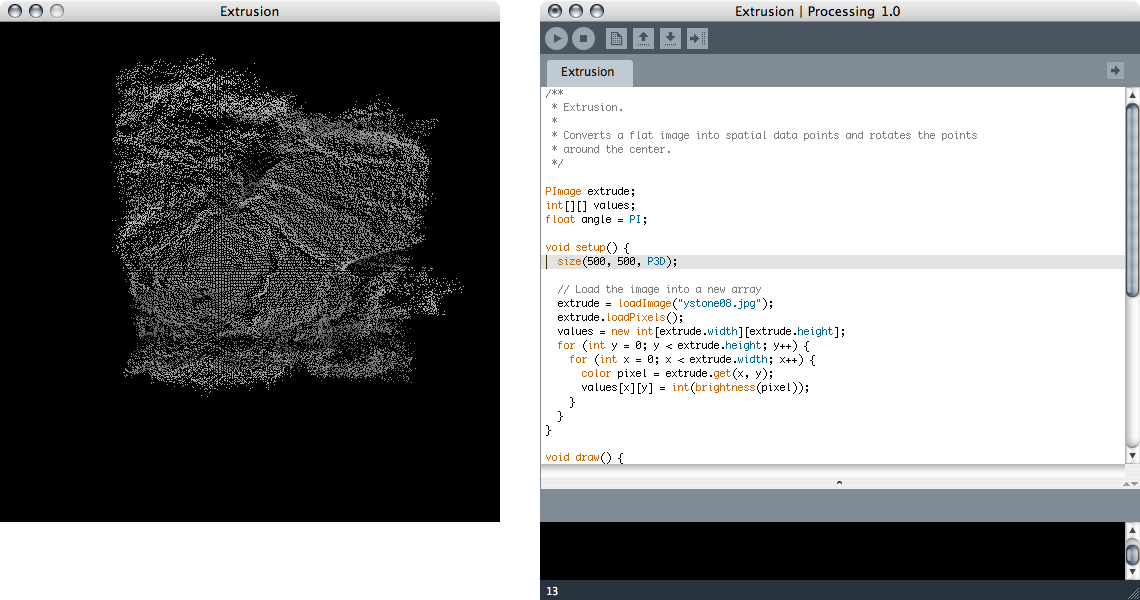1140x600 pixels.
Task: Save the sketch with down-arrow icon
Action: tap(671, 39)
